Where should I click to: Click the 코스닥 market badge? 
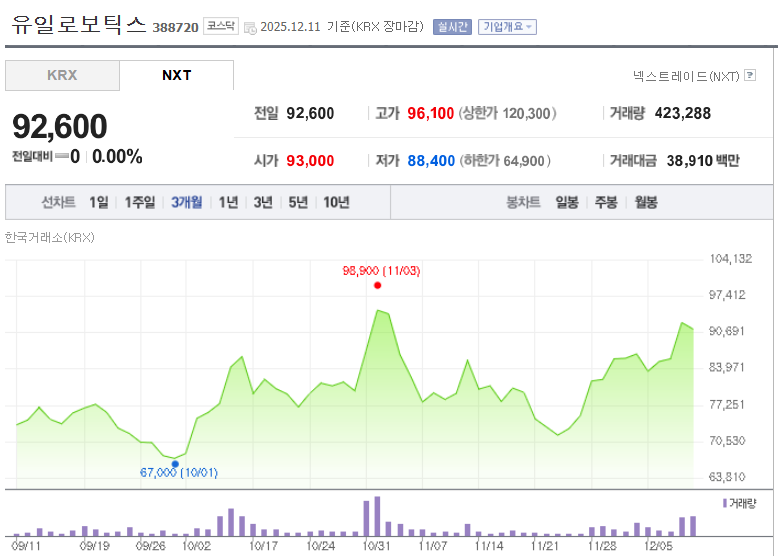point(221,26)
